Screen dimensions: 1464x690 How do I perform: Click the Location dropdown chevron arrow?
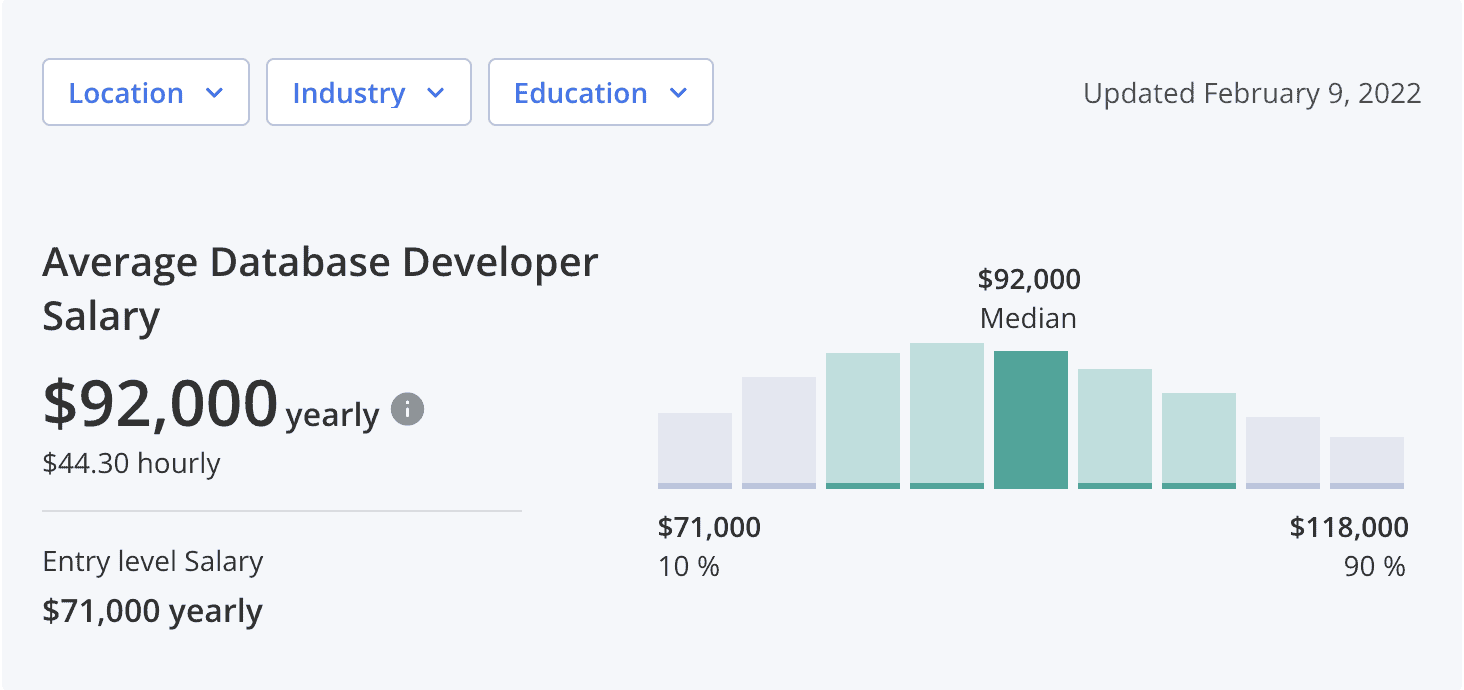click(214, 92)
